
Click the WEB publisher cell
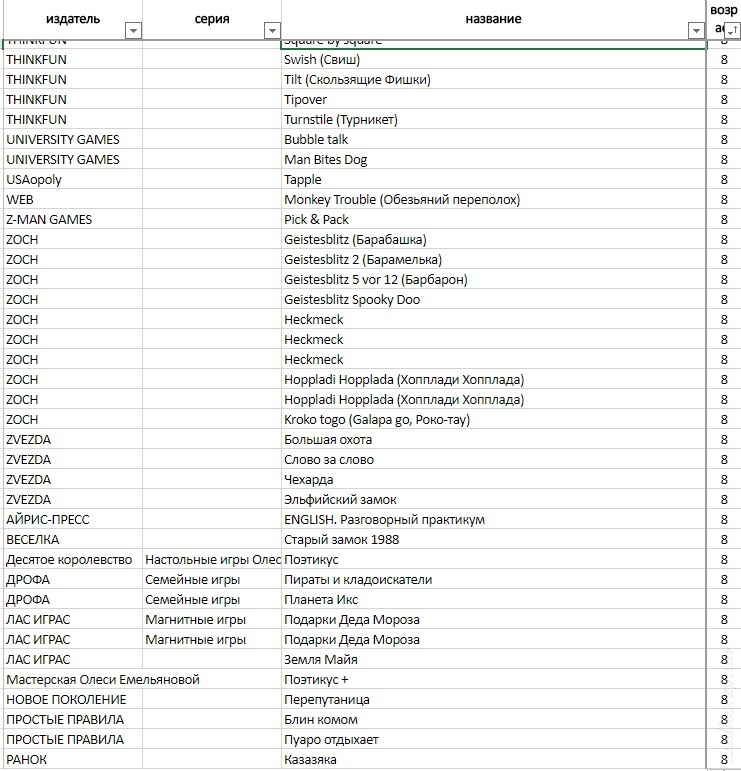click(73, 200)
